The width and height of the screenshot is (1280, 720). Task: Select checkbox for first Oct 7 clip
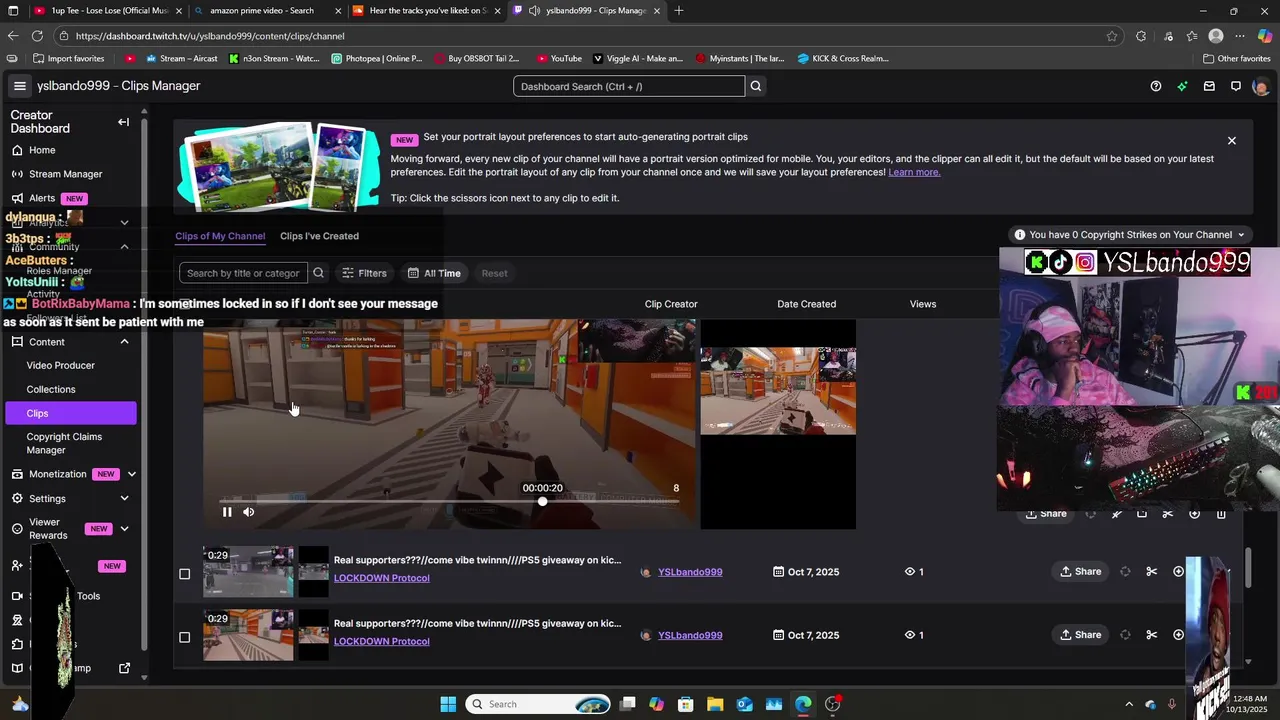click(184, 574)
